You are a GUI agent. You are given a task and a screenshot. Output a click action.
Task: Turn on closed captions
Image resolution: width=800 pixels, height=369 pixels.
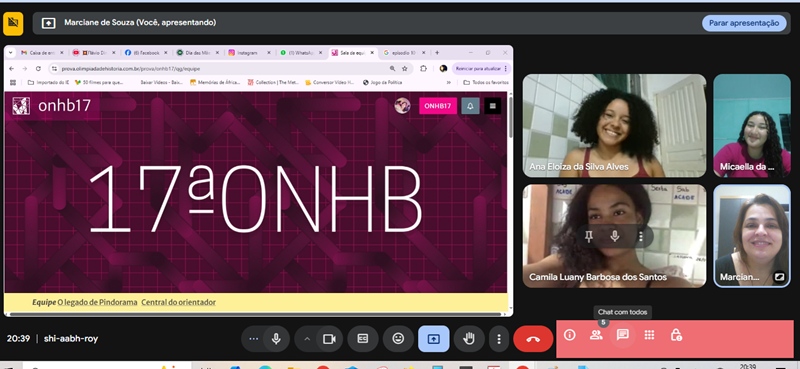pos(363,339)
